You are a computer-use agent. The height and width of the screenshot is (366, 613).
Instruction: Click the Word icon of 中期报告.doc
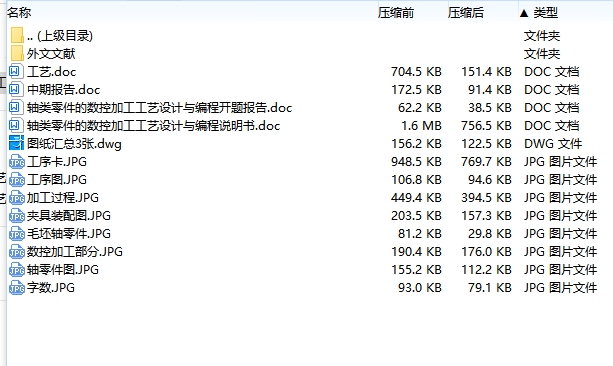[x=16, y=90]
